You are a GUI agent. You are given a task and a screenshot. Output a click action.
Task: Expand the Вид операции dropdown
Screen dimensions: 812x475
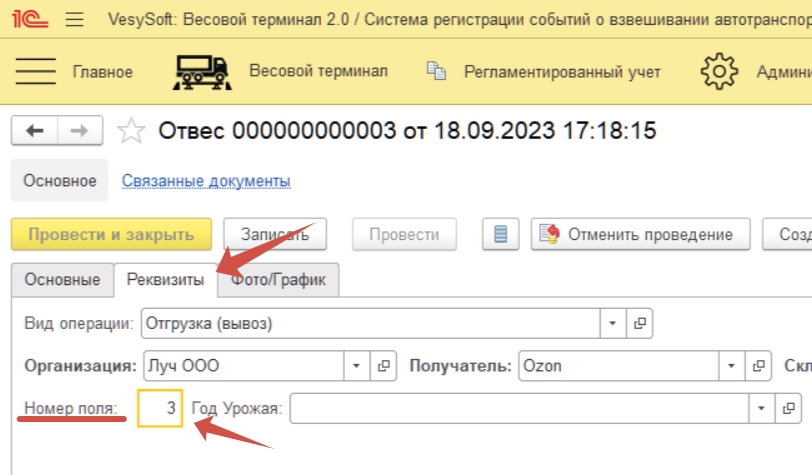pyautogui.click(x=612, y=323)
